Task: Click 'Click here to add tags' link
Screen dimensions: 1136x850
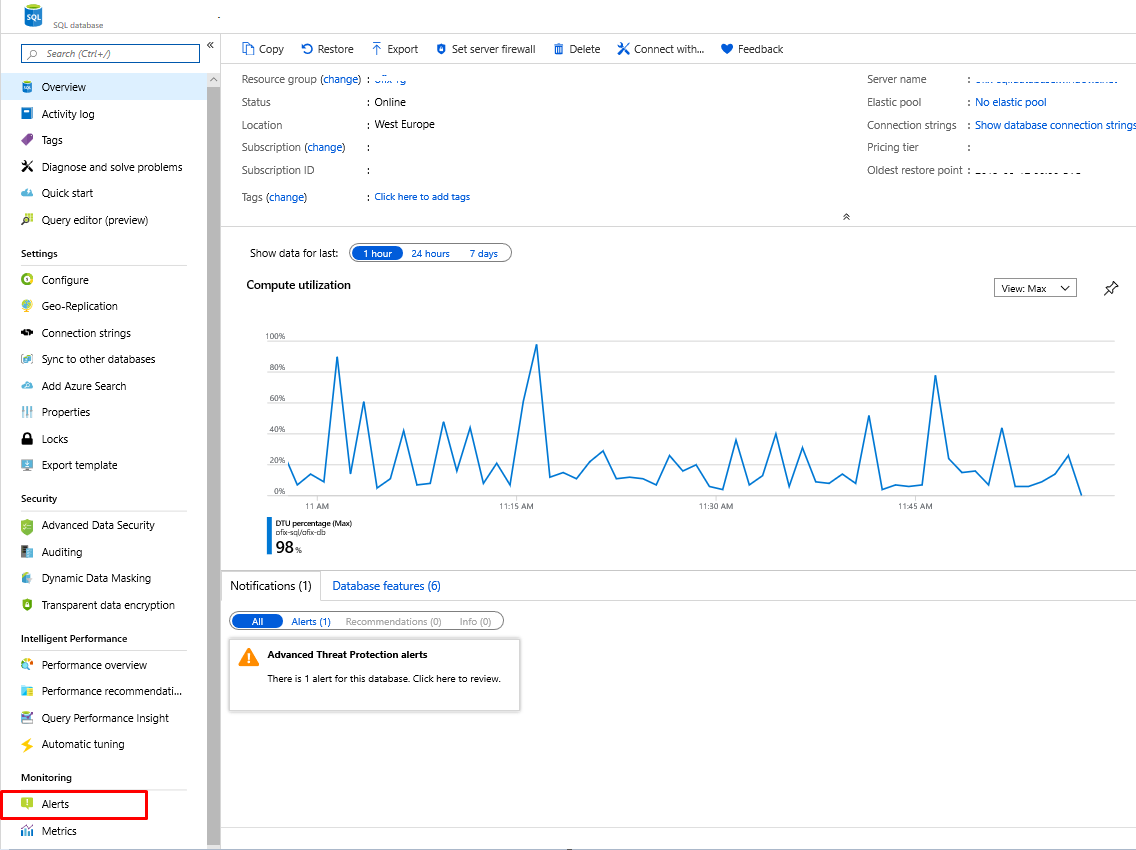Action: [422, 196]
